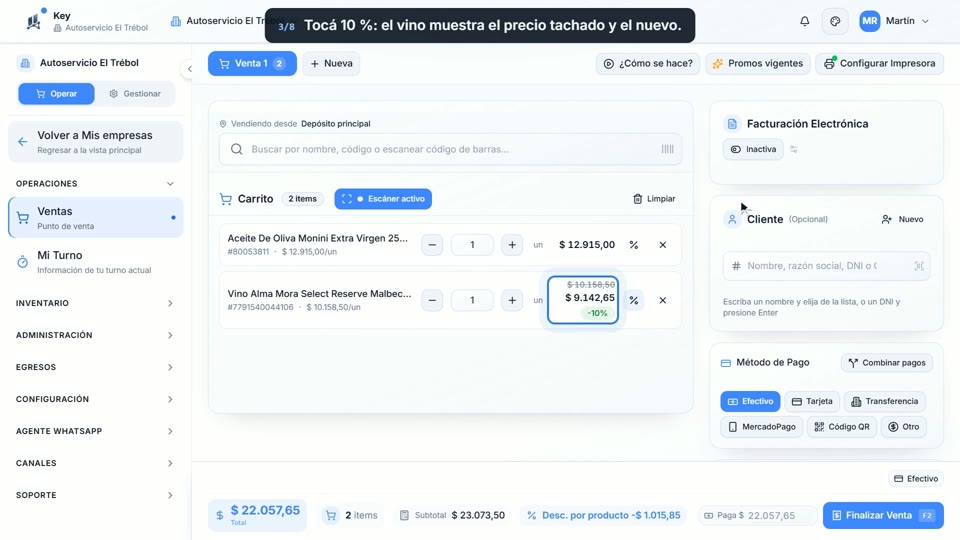Select Otro payment method
The height and width of the screenshot is (540, 960).
click(x=904, y=427)
